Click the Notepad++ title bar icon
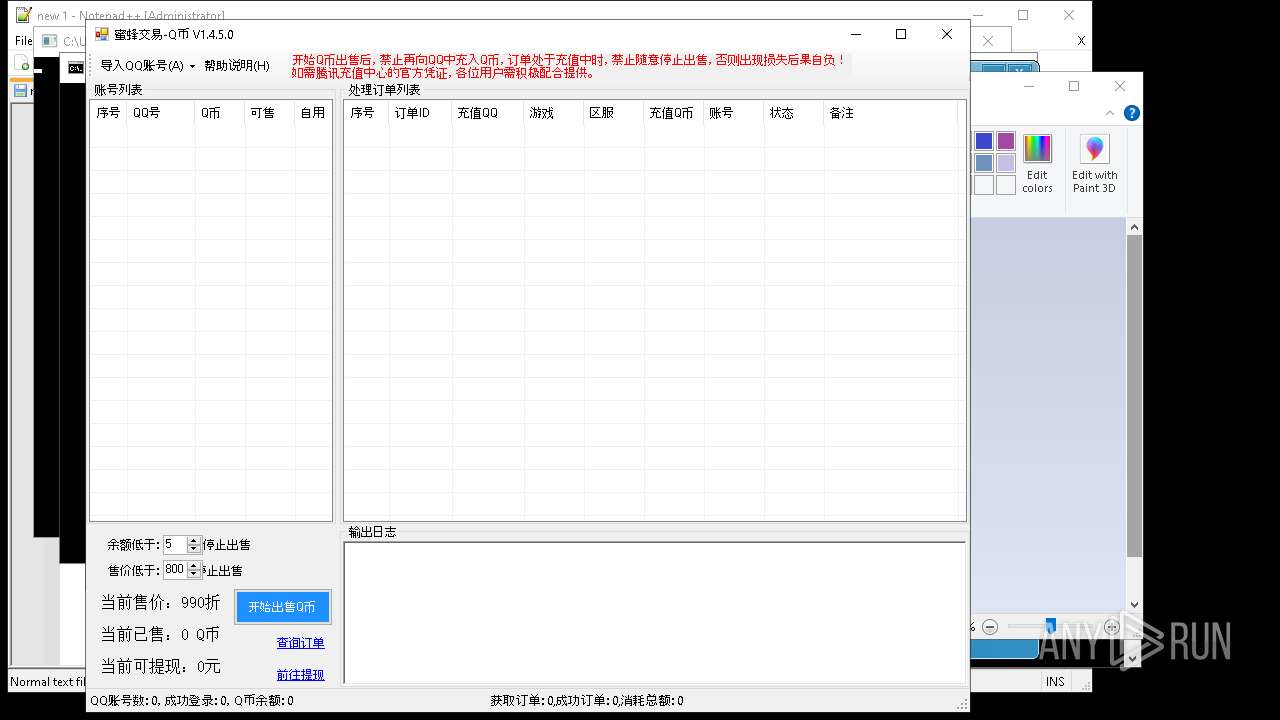Viewport: 1280px width, 720px height. (23, 15)
